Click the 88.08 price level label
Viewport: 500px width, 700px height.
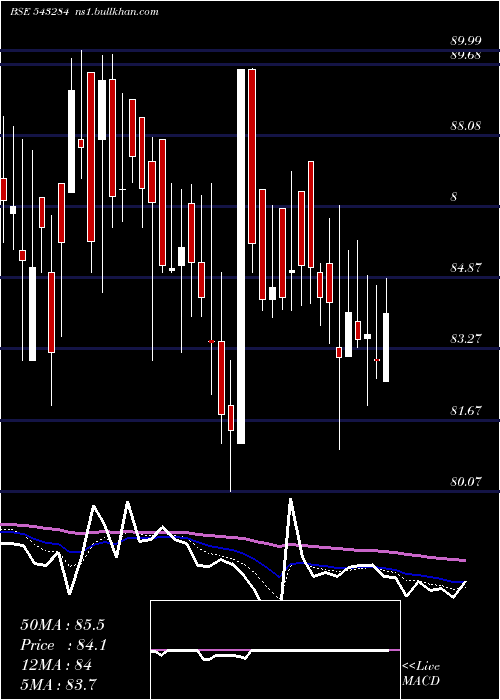(x=466, y=126)
